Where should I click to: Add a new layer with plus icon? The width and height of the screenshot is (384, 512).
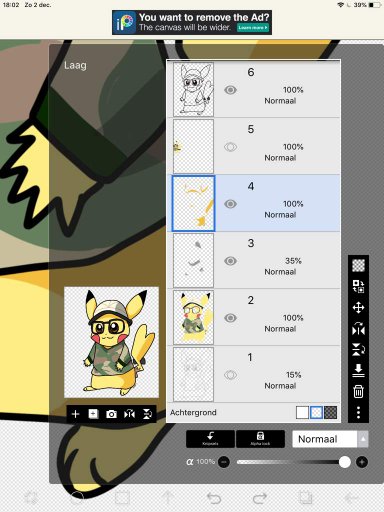76,414
